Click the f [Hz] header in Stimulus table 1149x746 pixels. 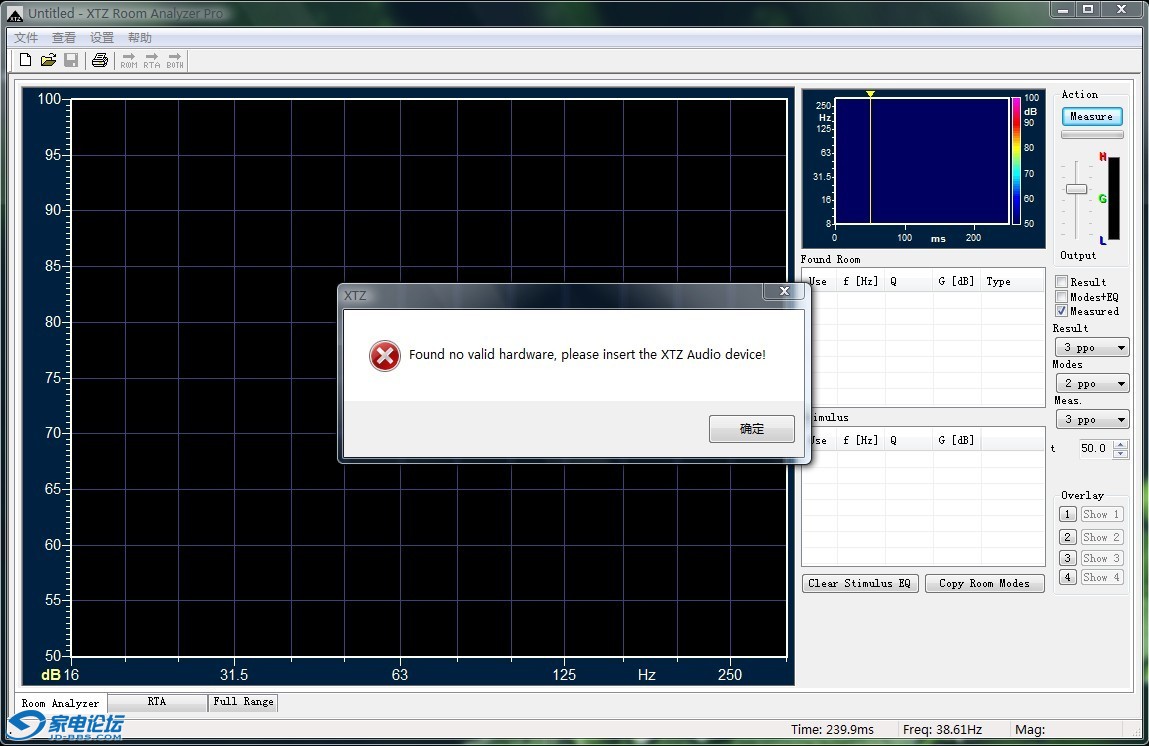pyautogui.click(x=860, y=440)
